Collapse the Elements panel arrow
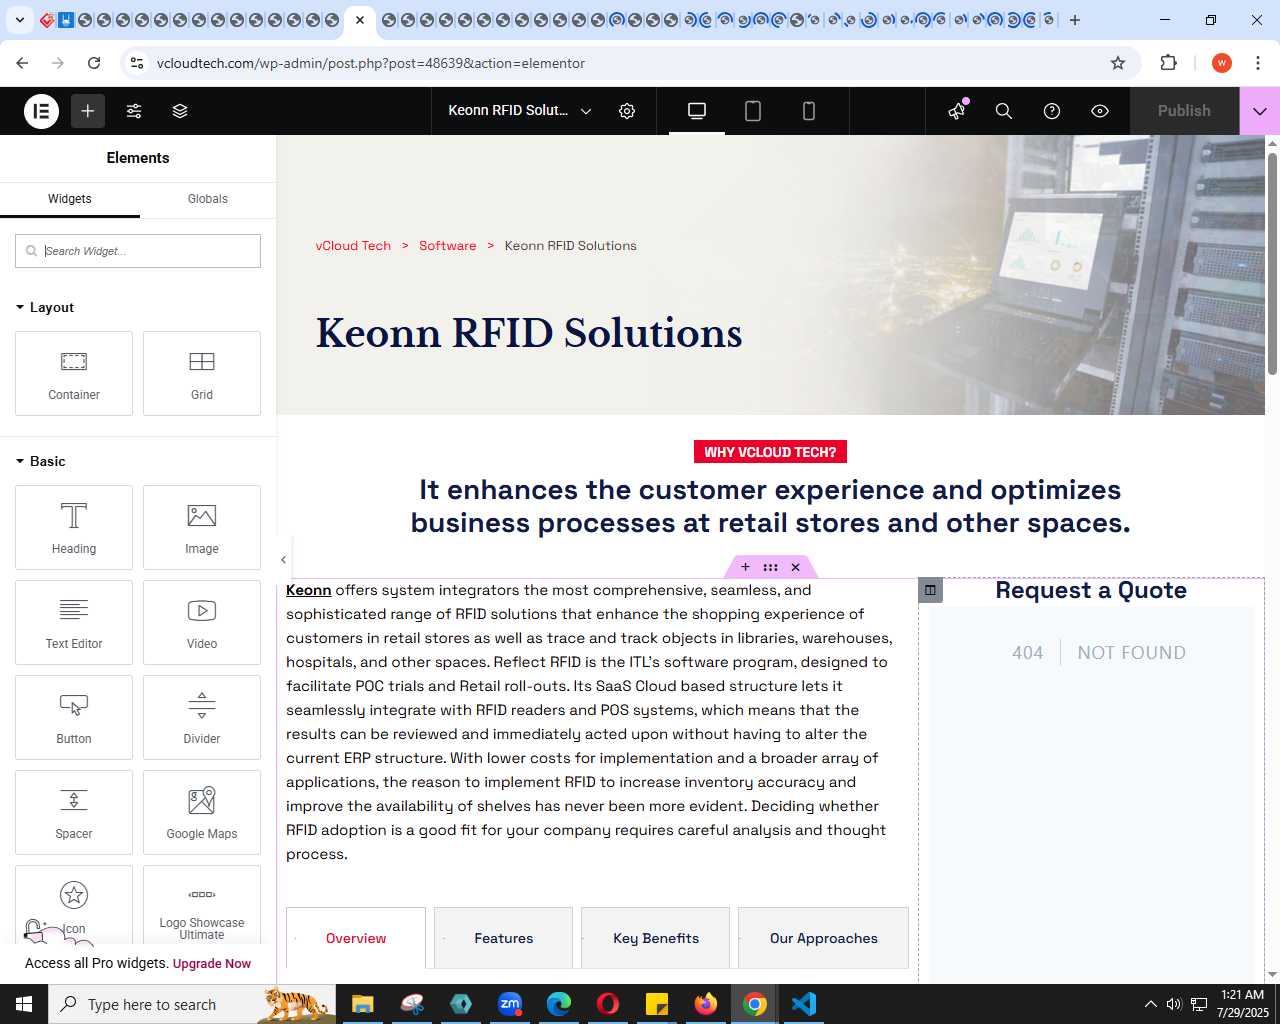The image size is (1280, 1024). pos(283,560)
